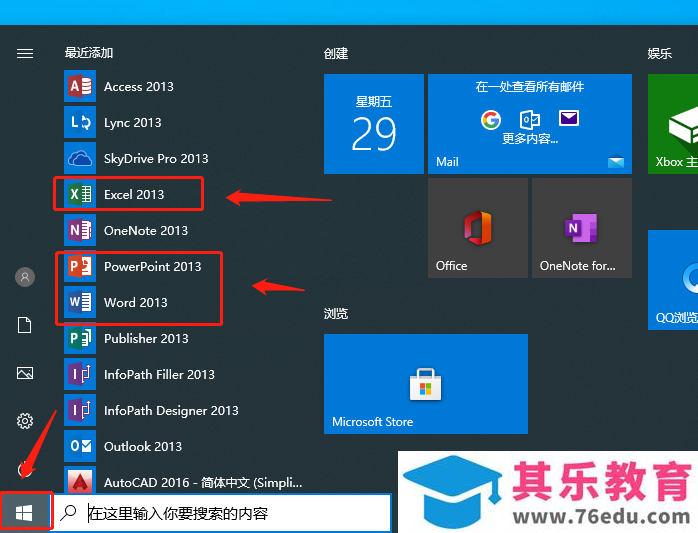Select the Publisher 2013 label
698x533 pixels.
(x=146, y=339)
